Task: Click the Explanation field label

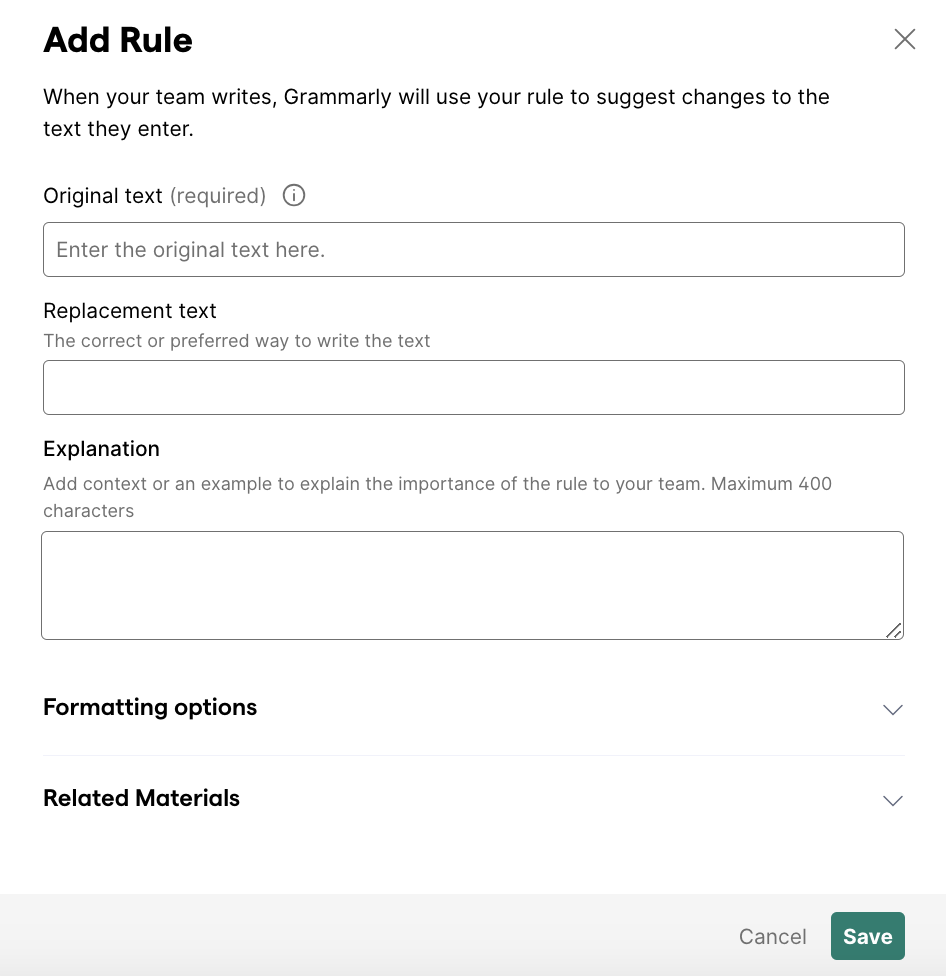Action: 101,449
